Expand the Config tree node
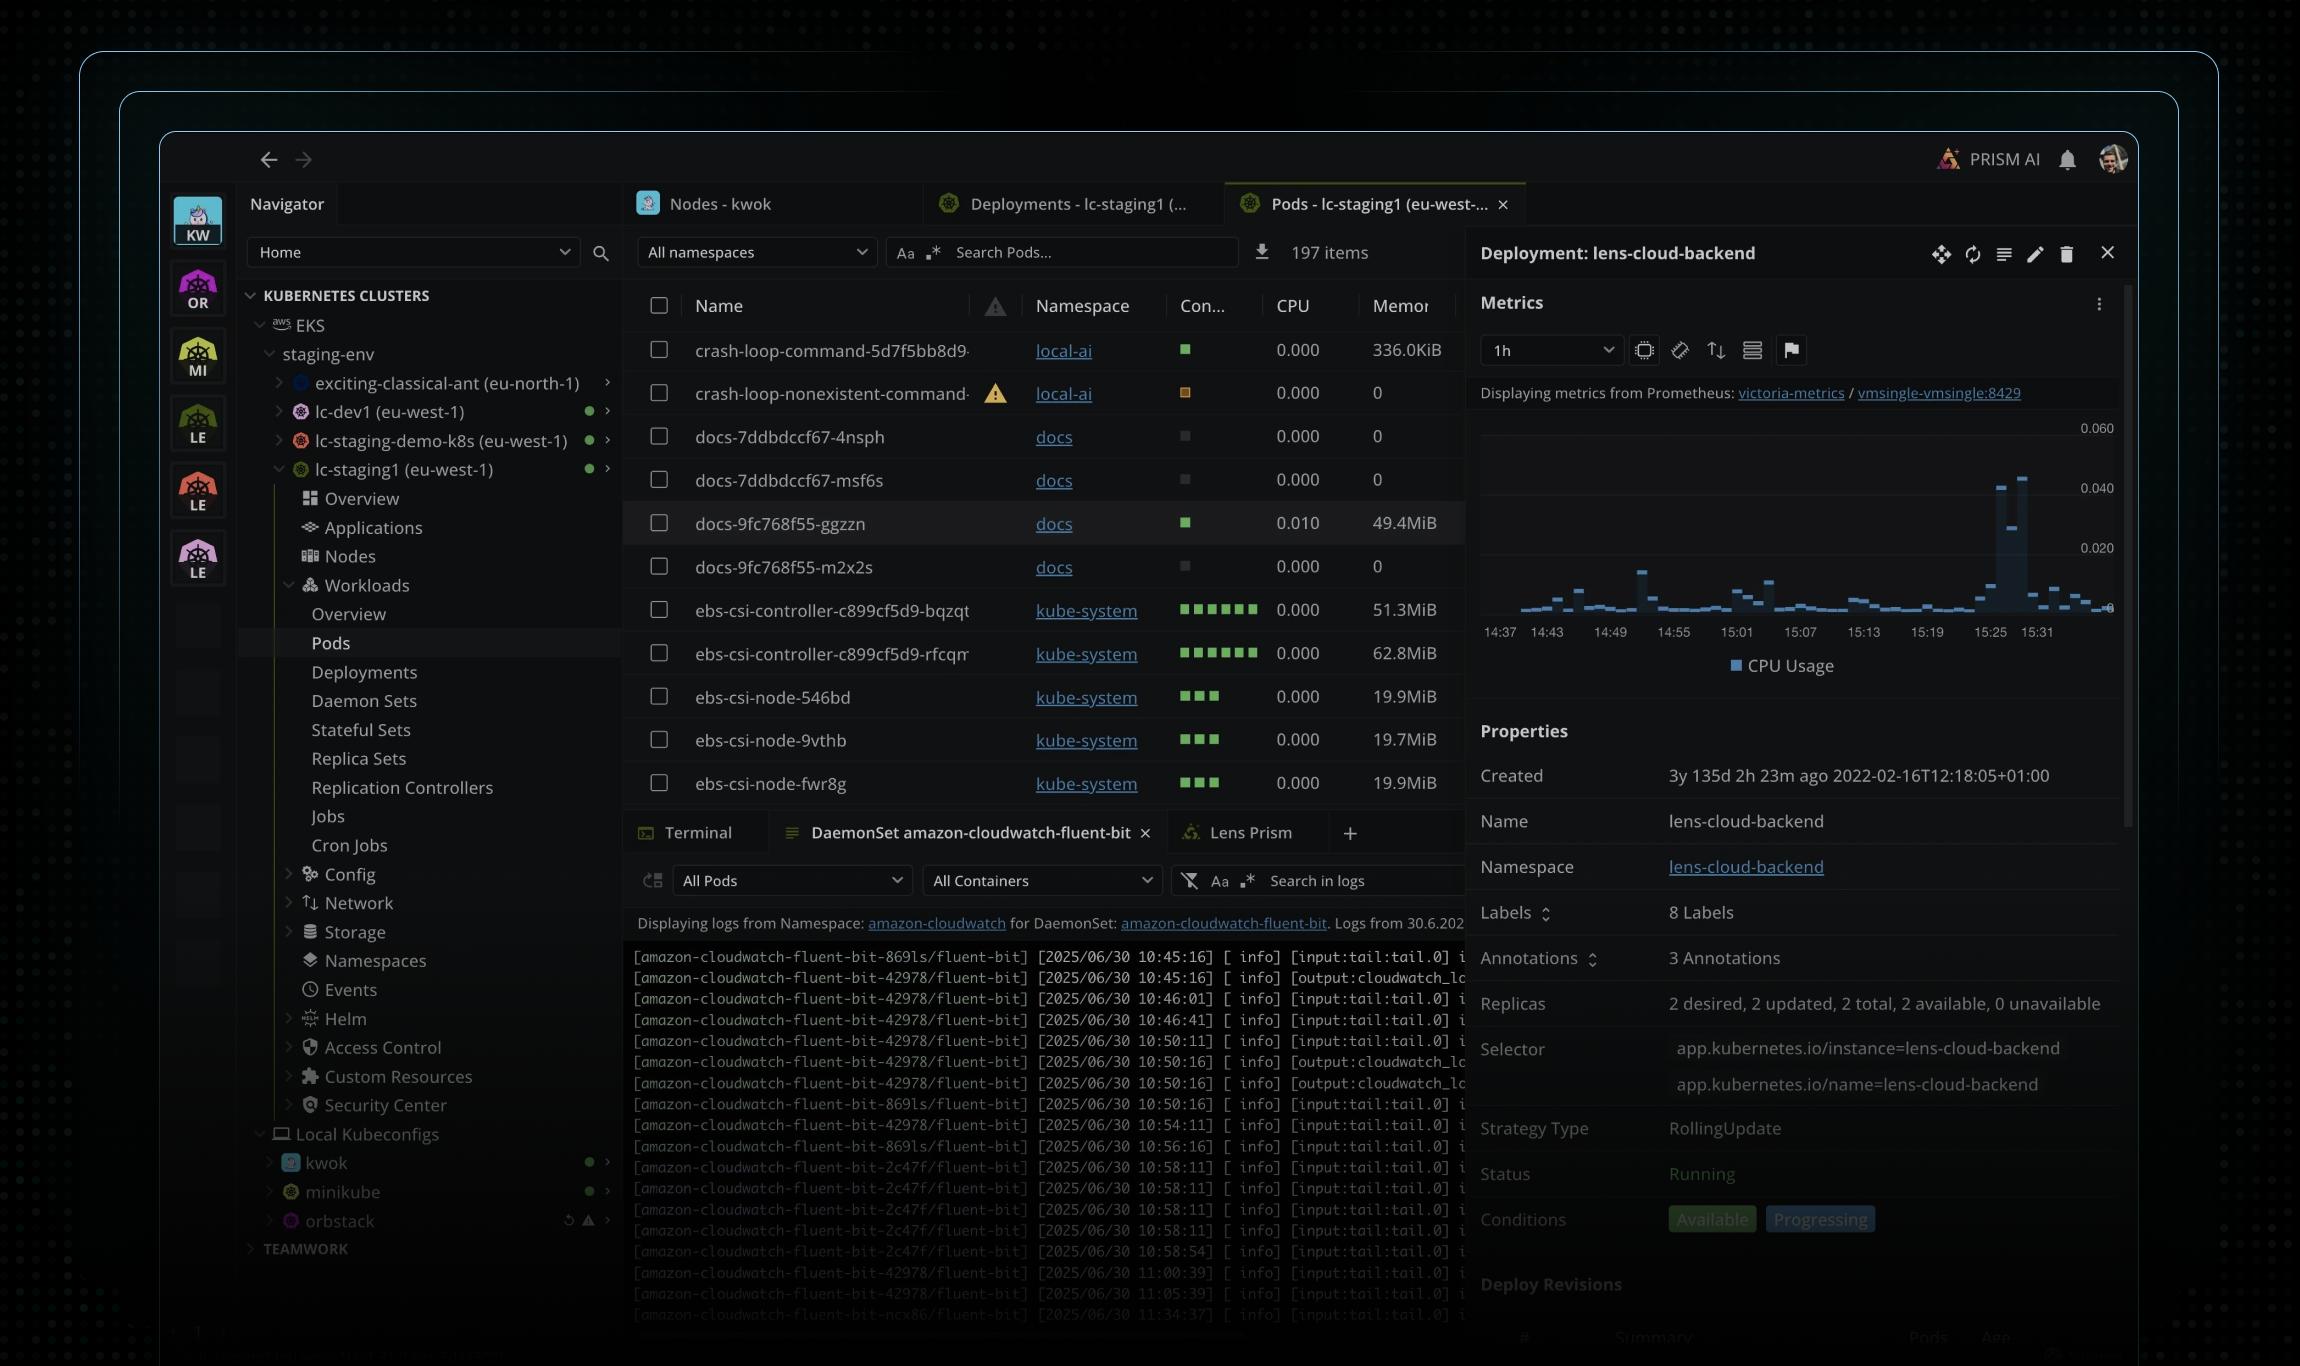Viewport: 2300px width, 1366px height. point(289,874)
